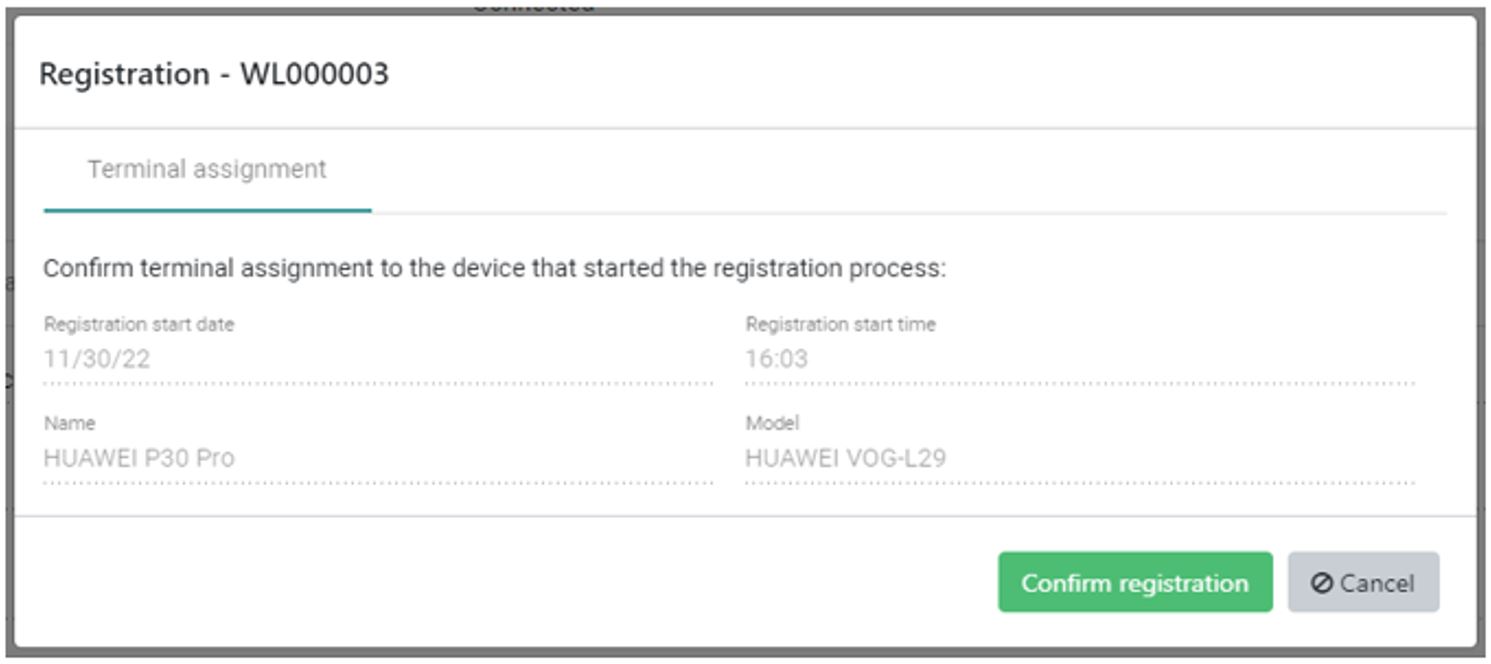Click the dotted underline beneath the 16:03 time
1491x664 pixels.
[x=1079, y=382]
